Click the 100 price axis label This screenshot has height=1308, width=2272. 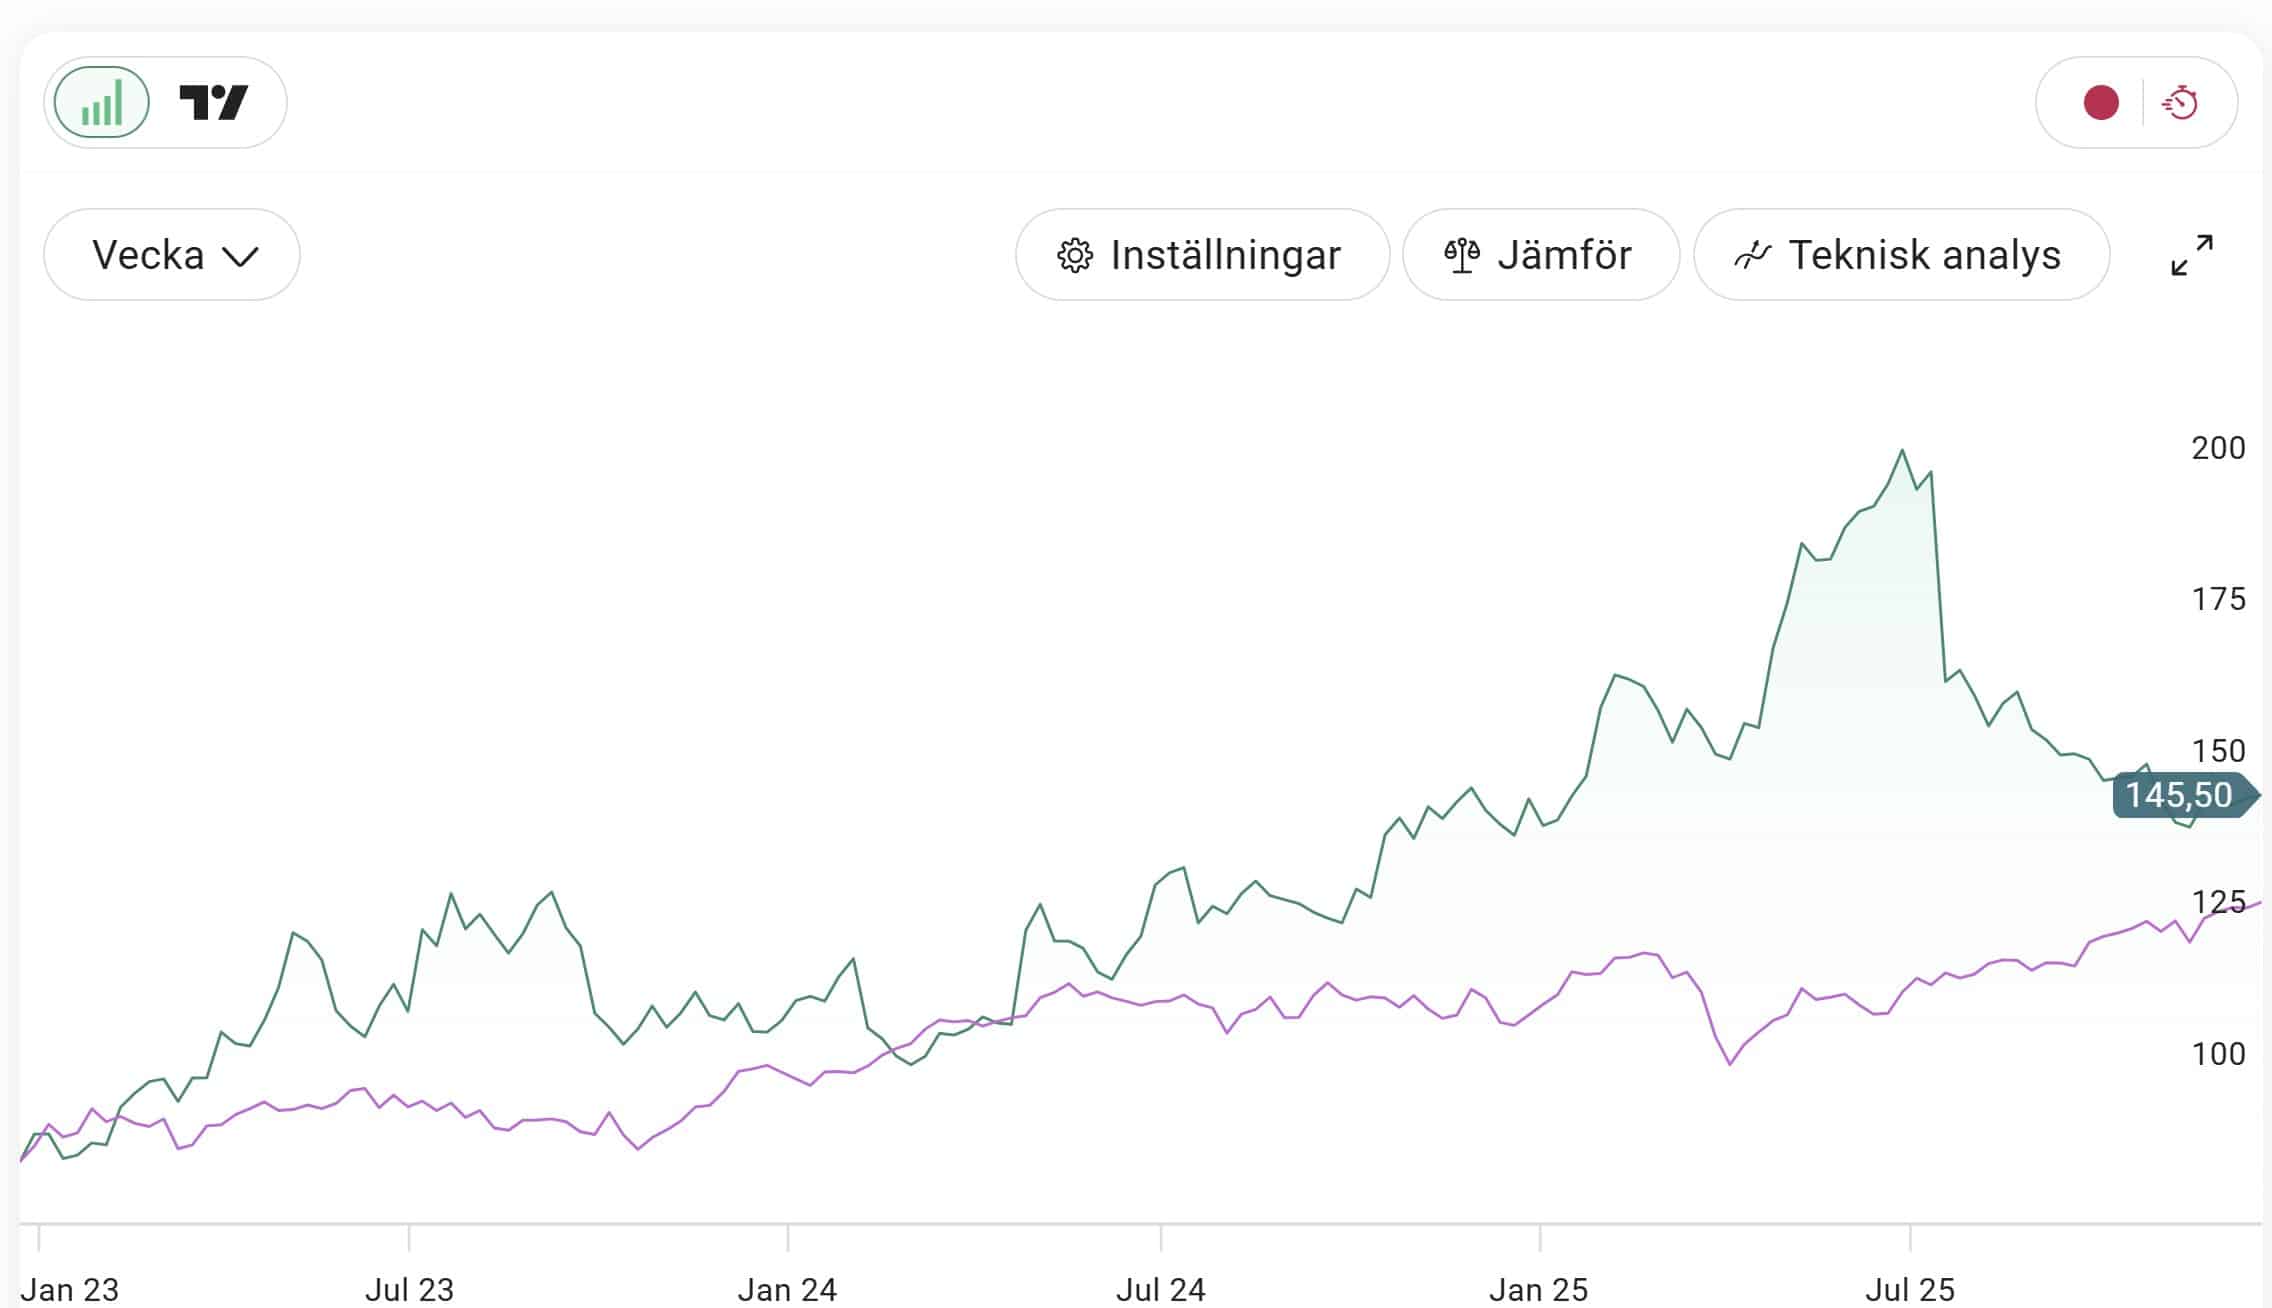click(x=2218, y=1054)
